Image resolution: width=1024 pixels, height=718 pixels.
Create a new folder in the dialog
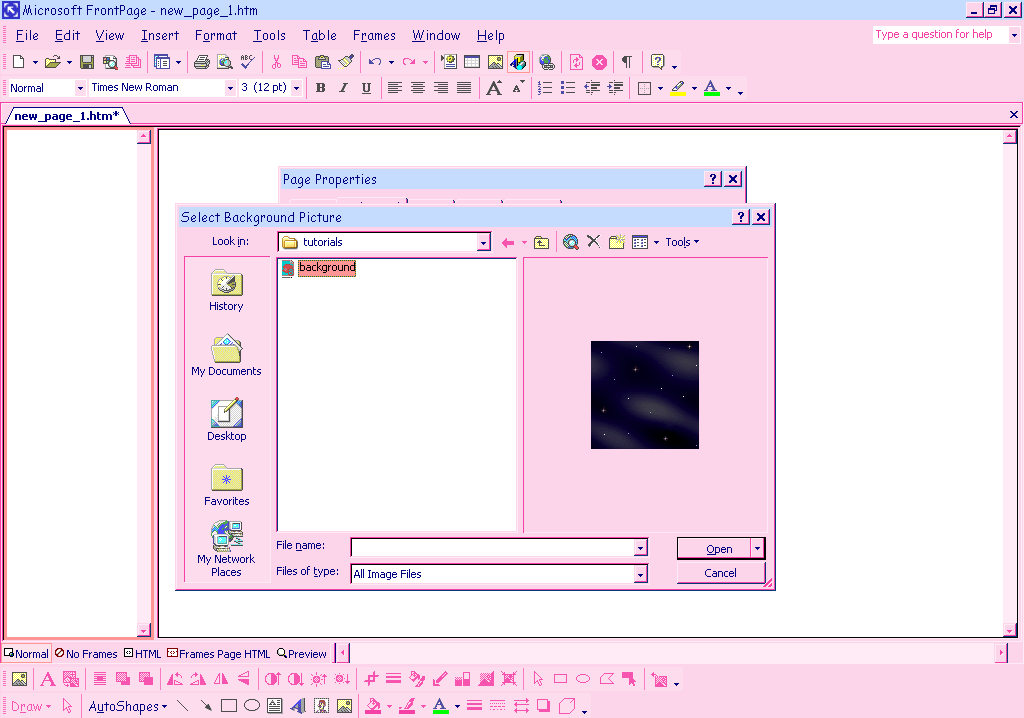tap(617, 242)
